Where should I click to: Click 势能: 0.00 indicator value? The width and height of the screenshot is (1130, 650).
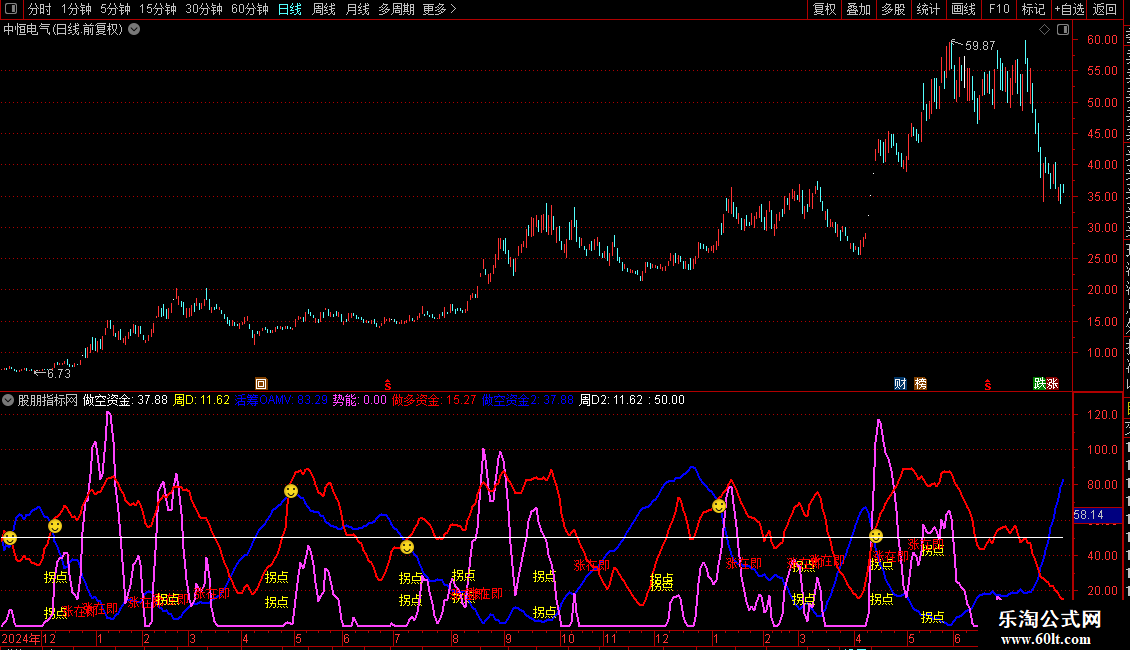(360, 400)
